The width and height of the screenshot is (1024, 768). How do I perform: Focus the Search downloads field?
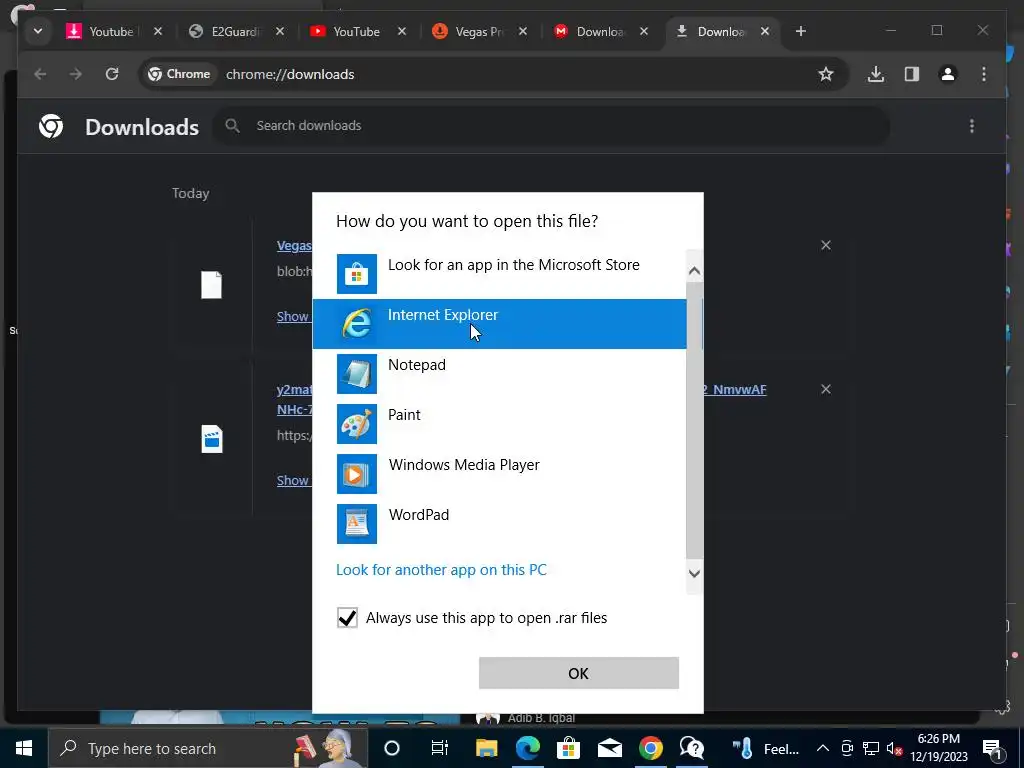click(552, 125)
